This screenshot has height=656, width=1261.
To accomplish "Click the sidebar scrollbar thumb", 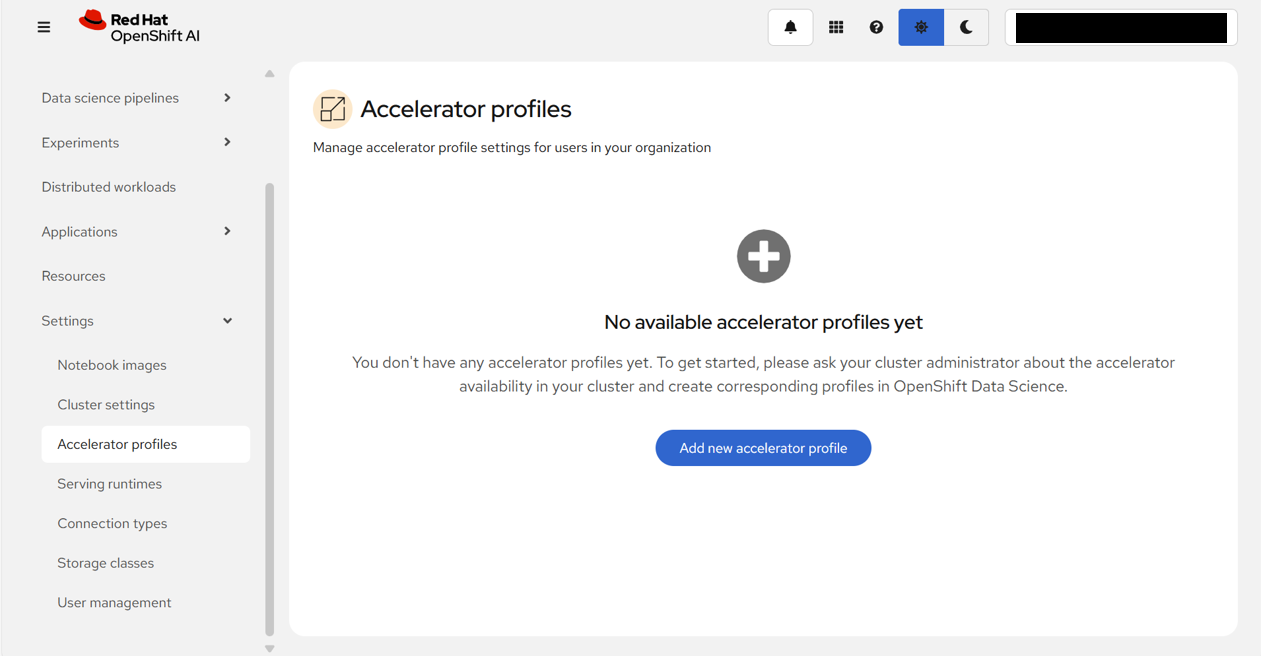I will point(269,409).
